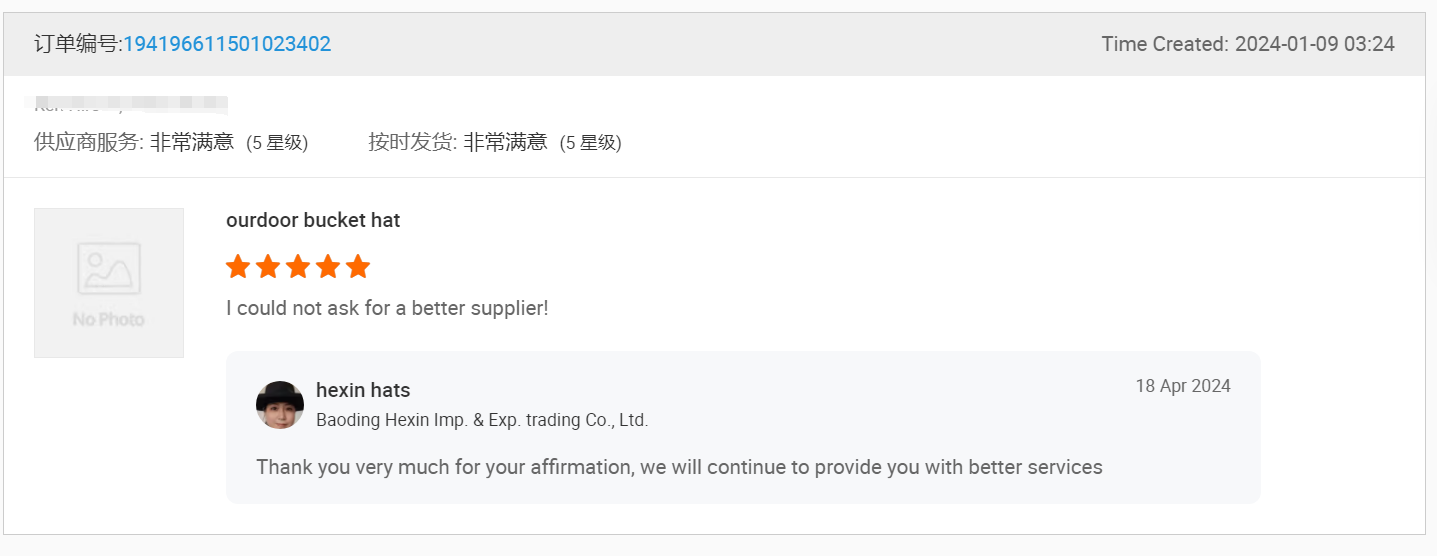Click the hexin hats seller name

[x=363, y=390]
